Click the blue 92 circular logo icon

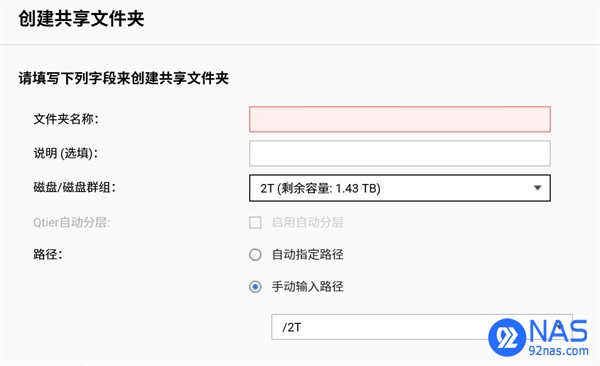point(507,337)
